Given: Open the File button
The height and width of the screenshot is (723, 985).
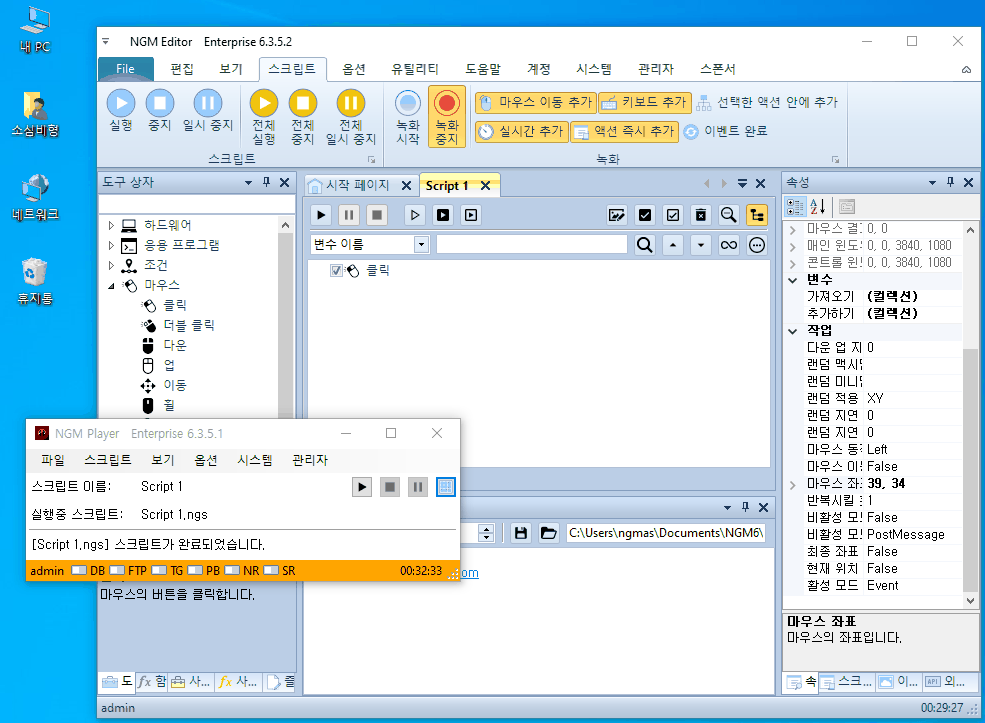Looking at the screenshot, I should tap(126, 69).
